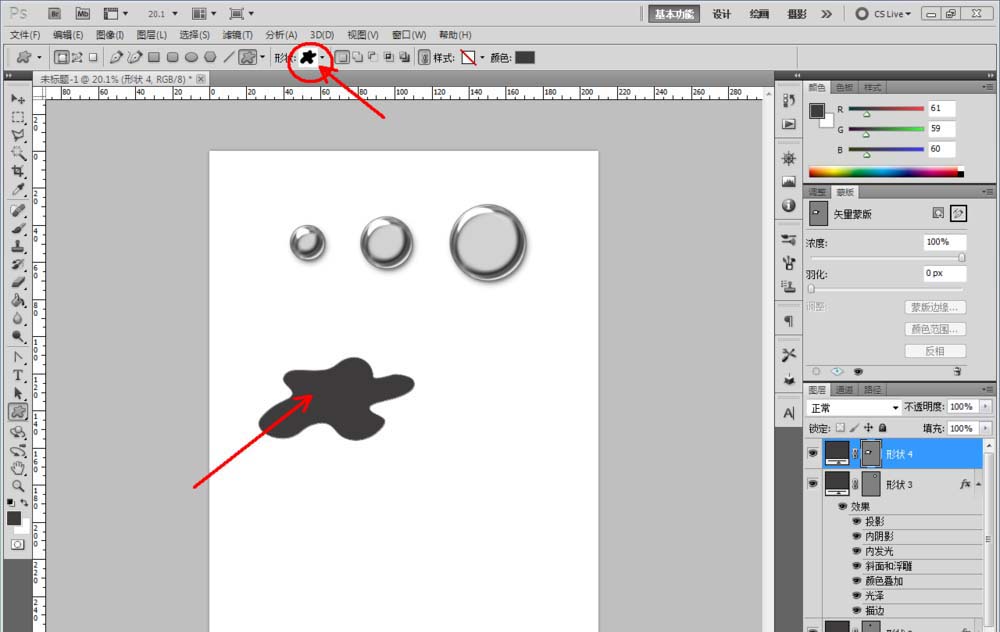Toggle lock transparent pixels
Viewport: 1000px width, 632px height.
tap(841, 427)
